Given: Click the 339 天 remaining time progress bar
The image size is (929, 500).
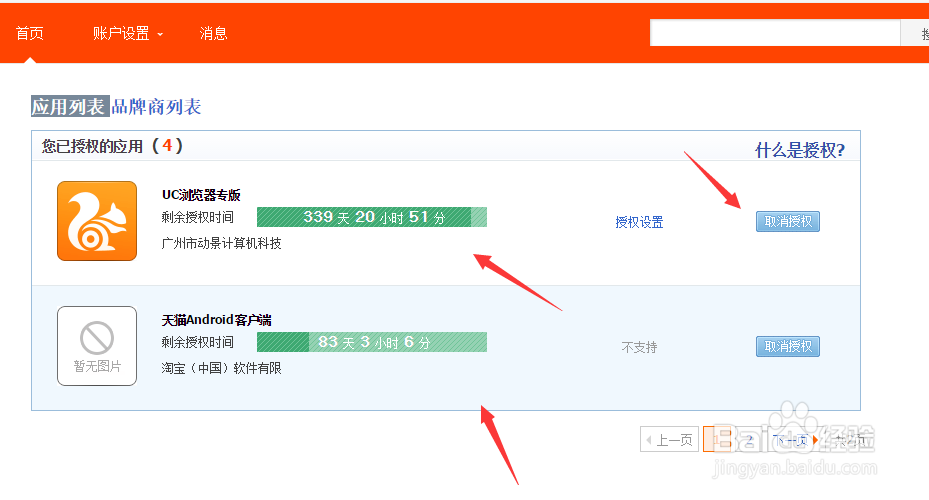Looking at the screenshot, I should point(371,217).
